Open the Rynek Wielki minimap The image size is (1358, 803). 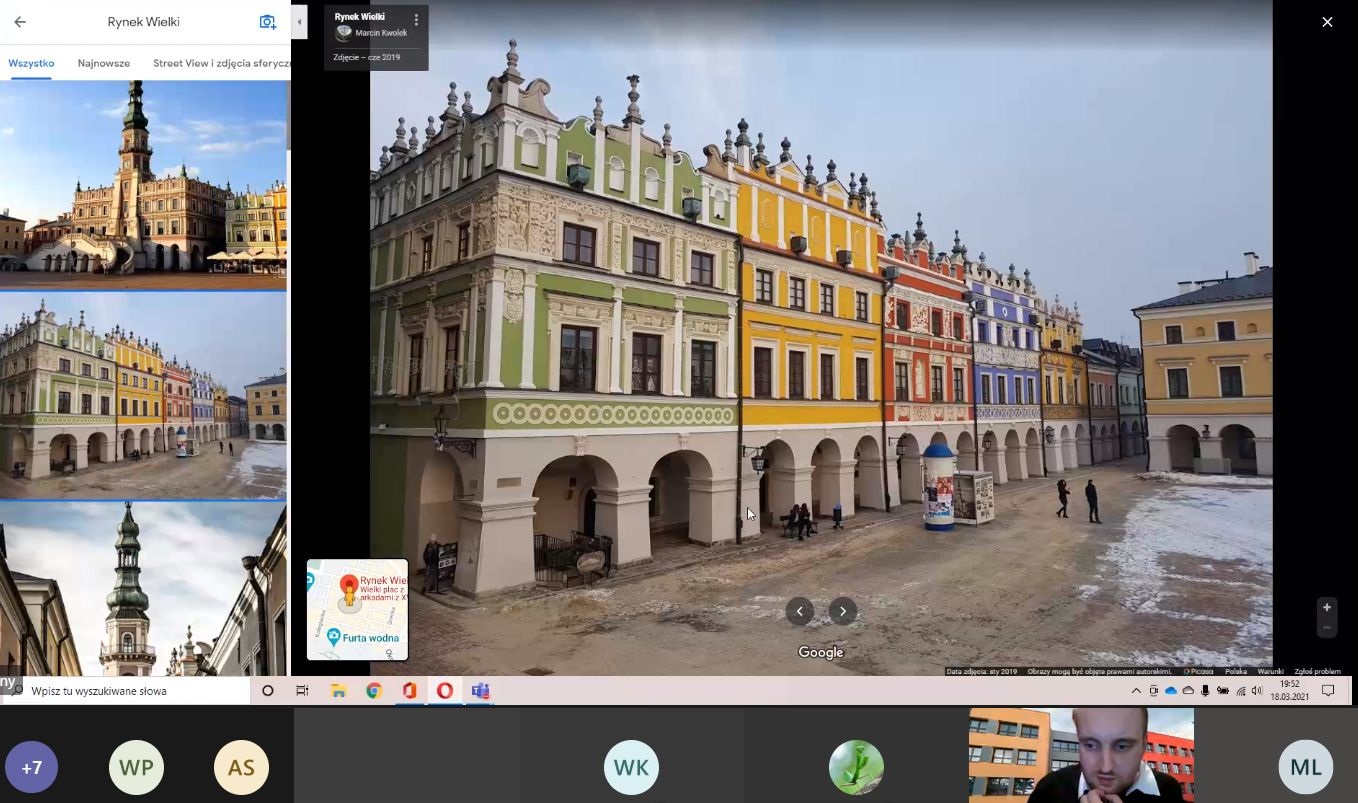[357, 609]
